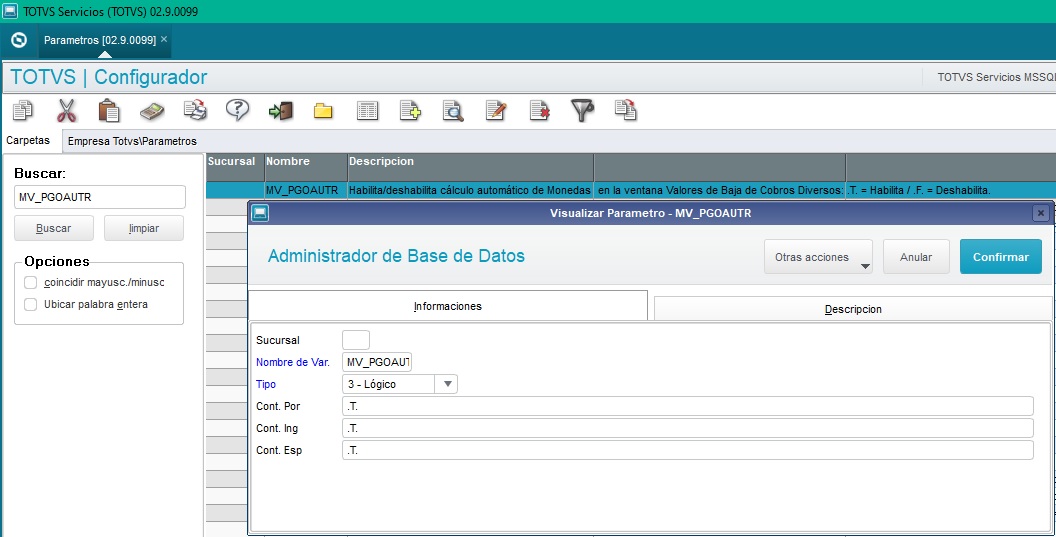Screen dimensions: 1056x537
Task: Click the scissors Cut icon
Action: [x=66, y=110]
